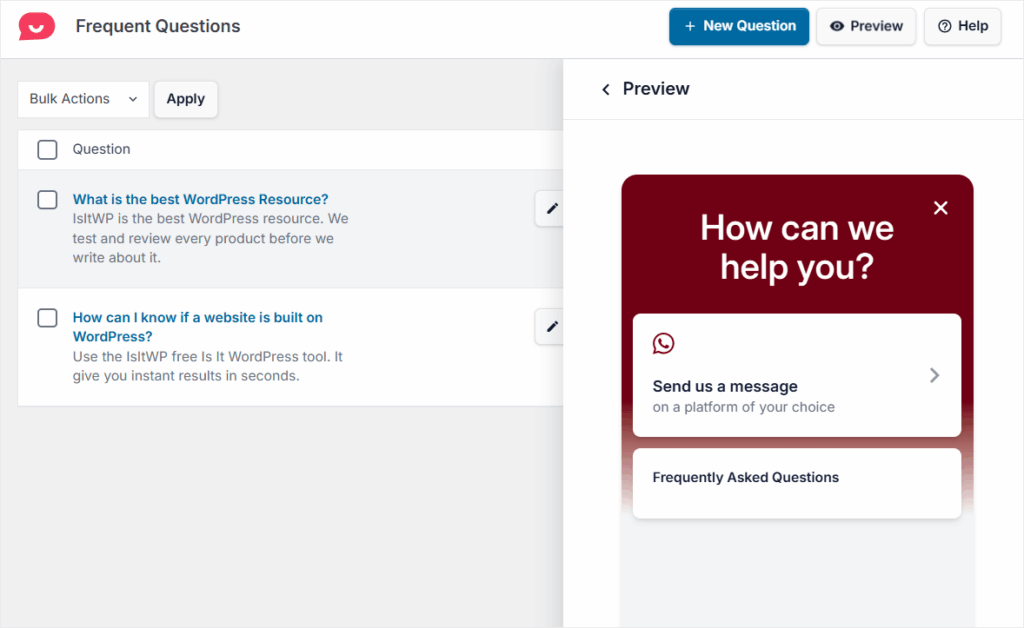
Task: Click the New Question button
Action: pyautogui.click(x=739, y=27)
